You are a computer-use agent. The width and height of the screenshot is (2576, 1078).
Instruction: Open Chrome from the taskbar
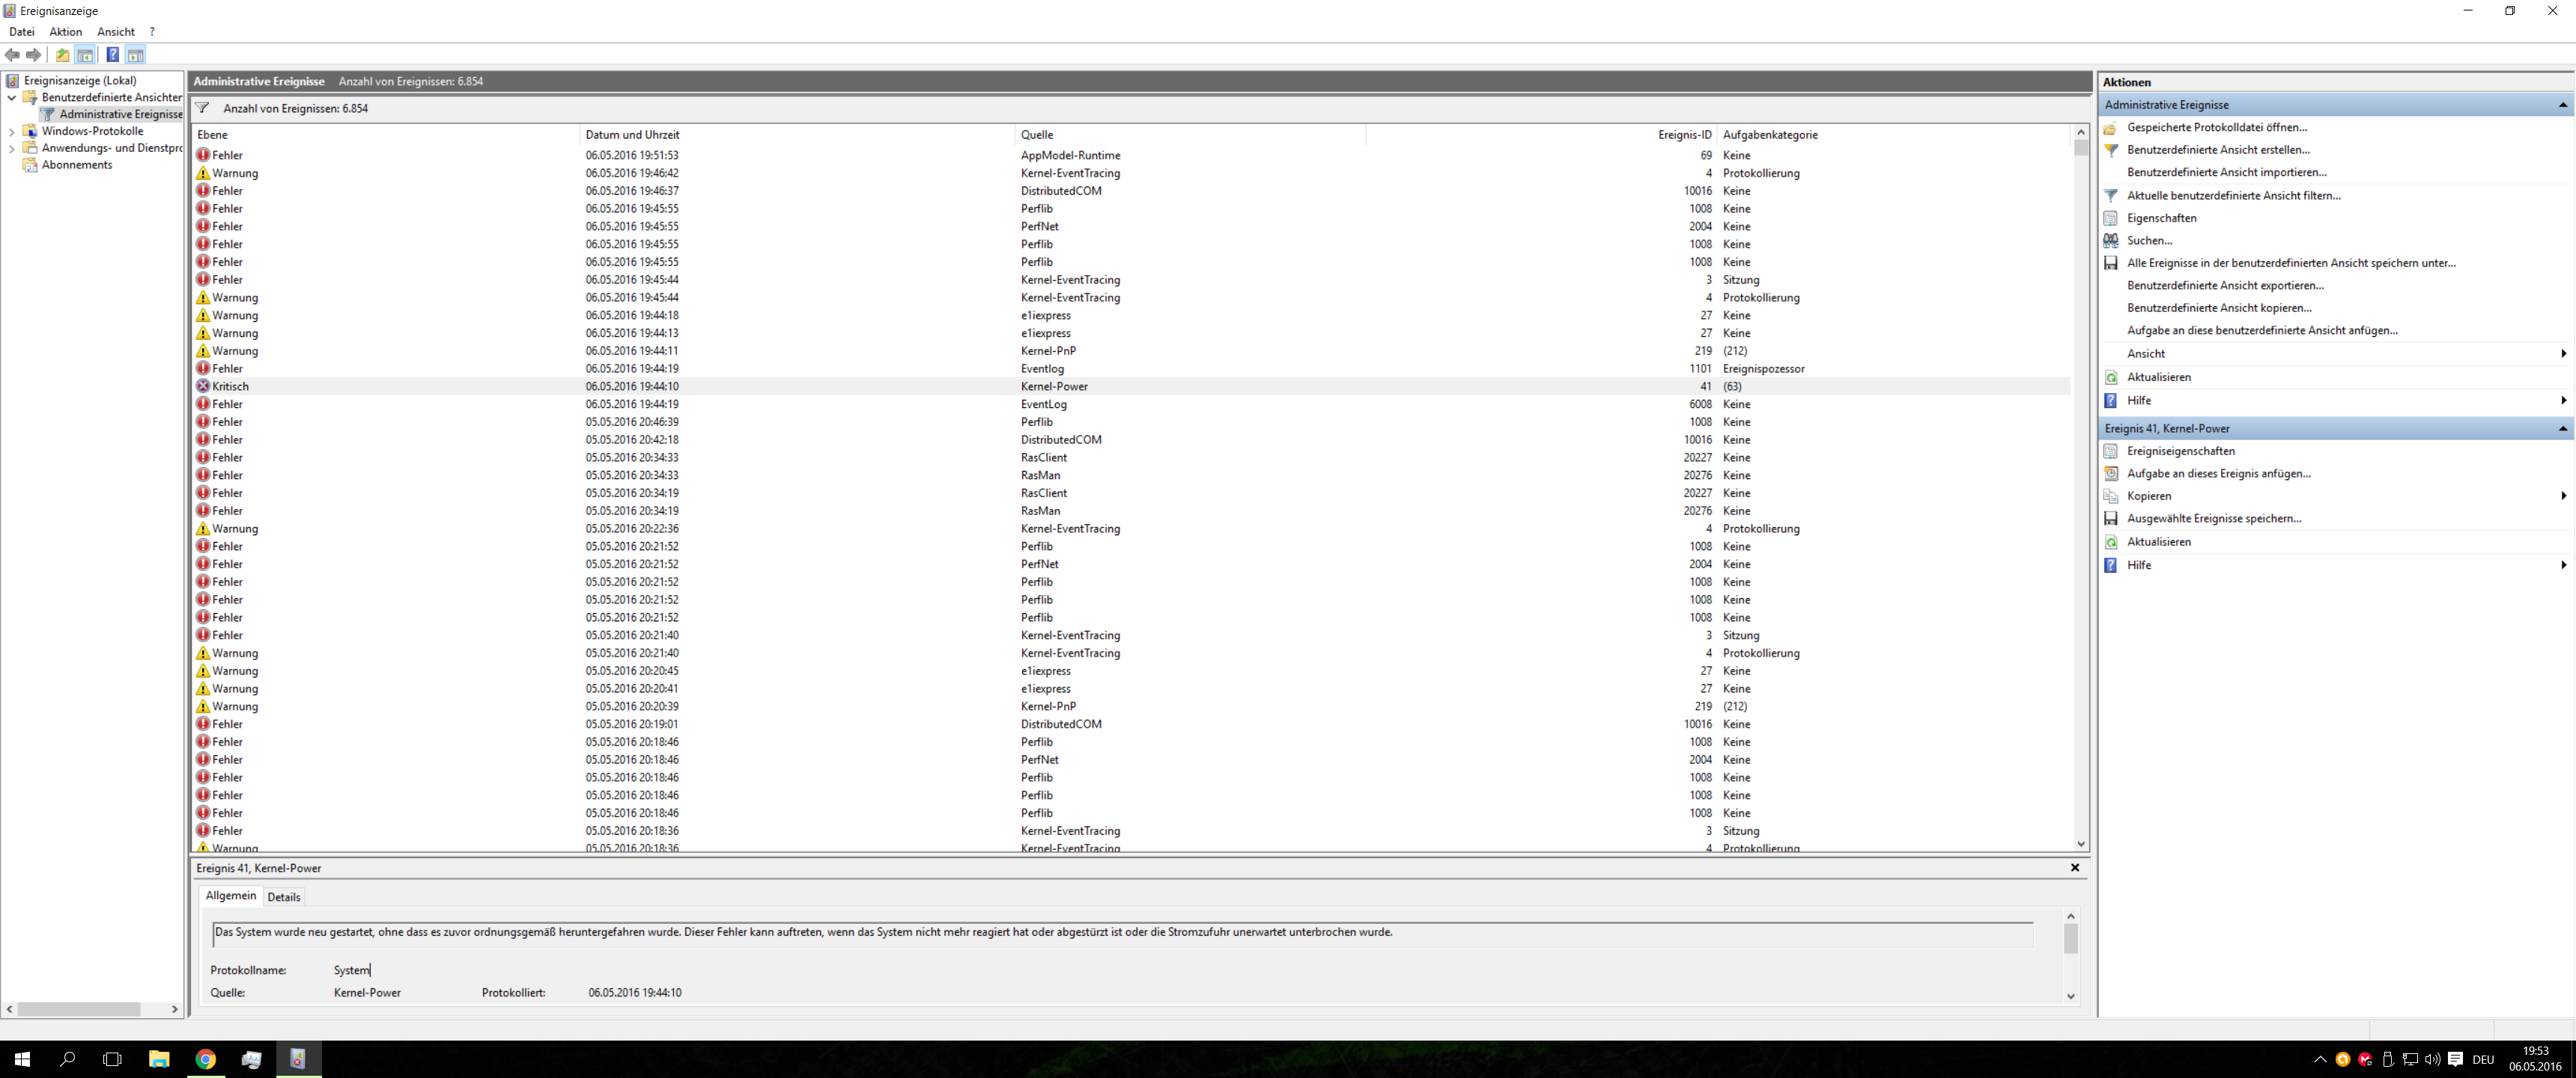click(205, 1059)
